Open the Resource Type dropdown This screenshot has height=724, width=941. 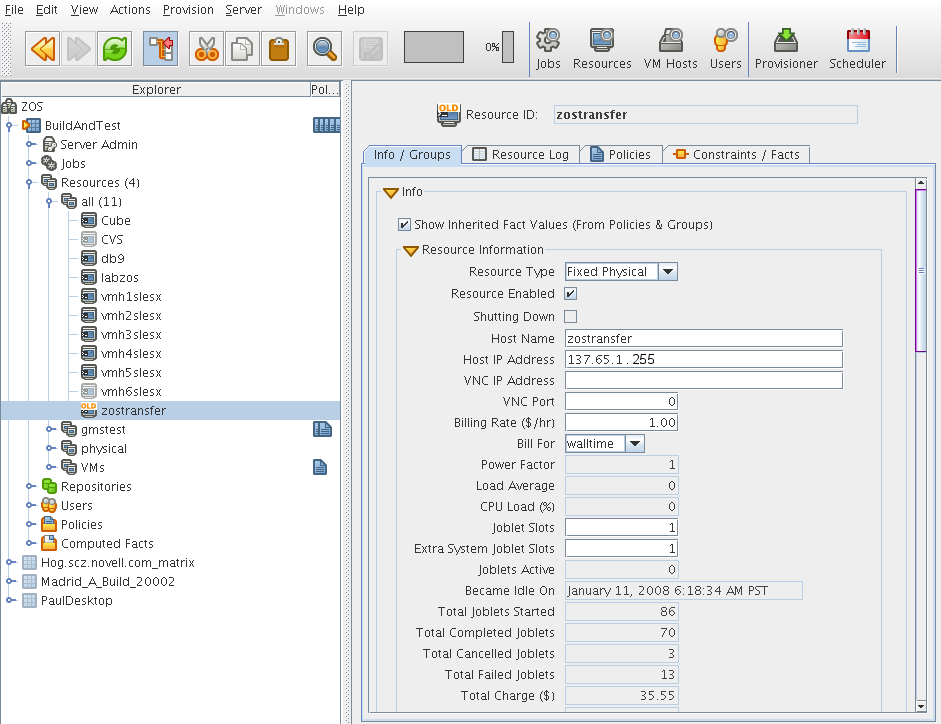tap(668, 272)
